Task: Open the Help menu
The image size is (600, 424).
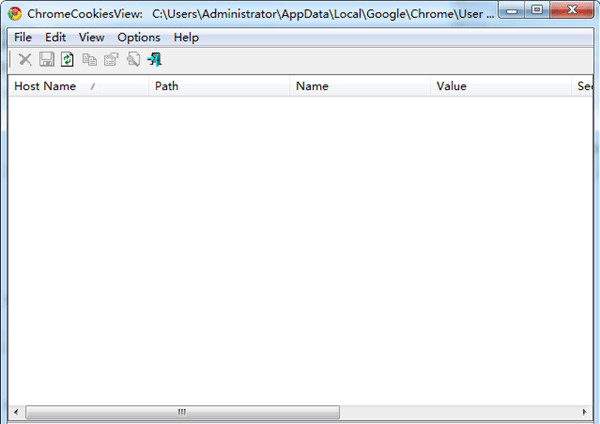Action: click(186, 37)
